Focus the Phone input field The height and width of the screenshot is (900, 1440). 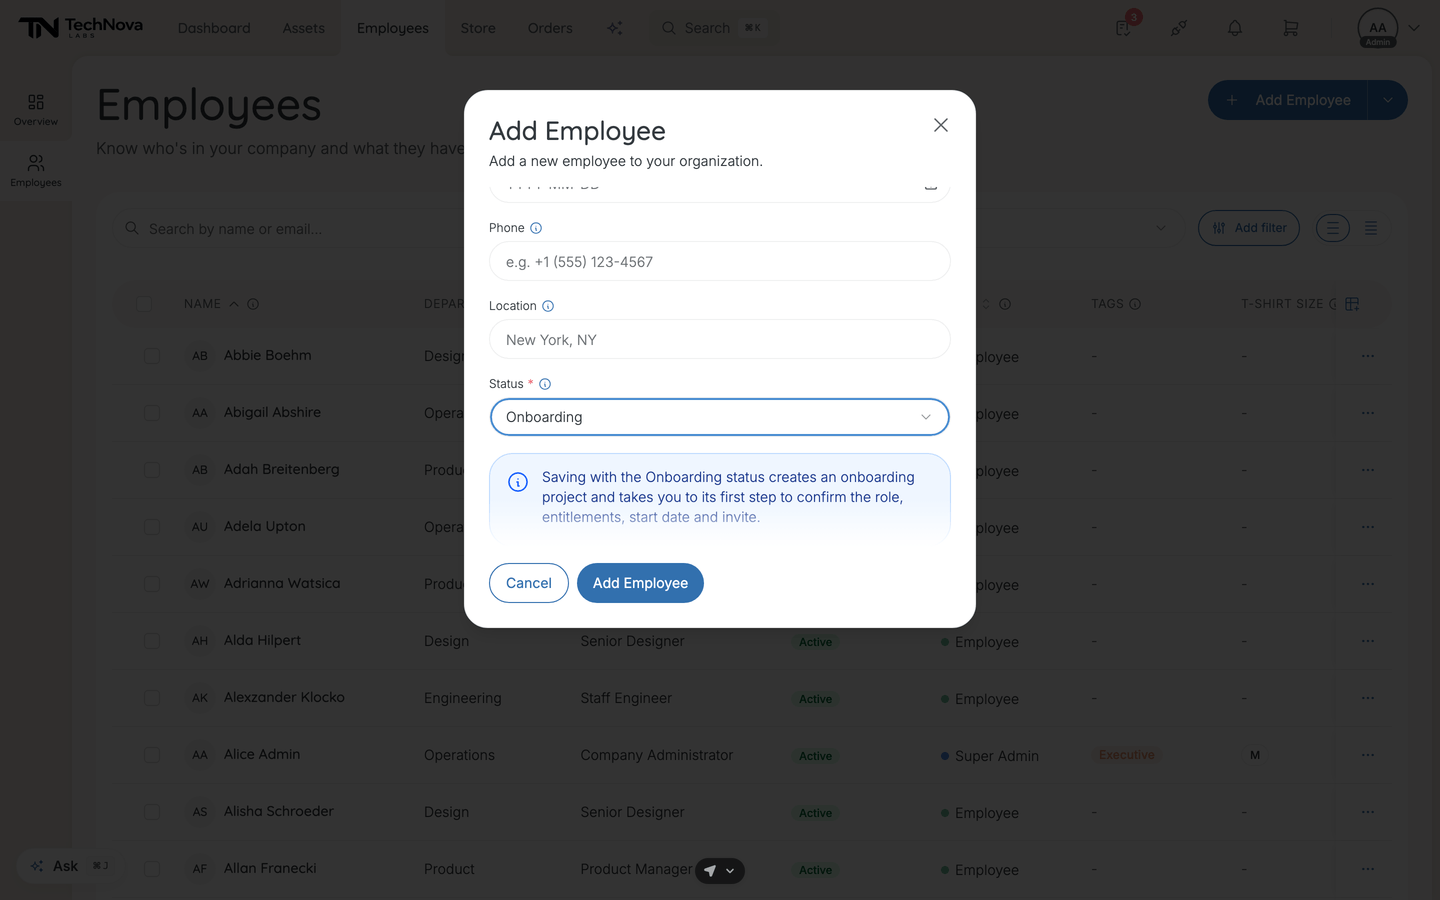click(x=720, y=261)
